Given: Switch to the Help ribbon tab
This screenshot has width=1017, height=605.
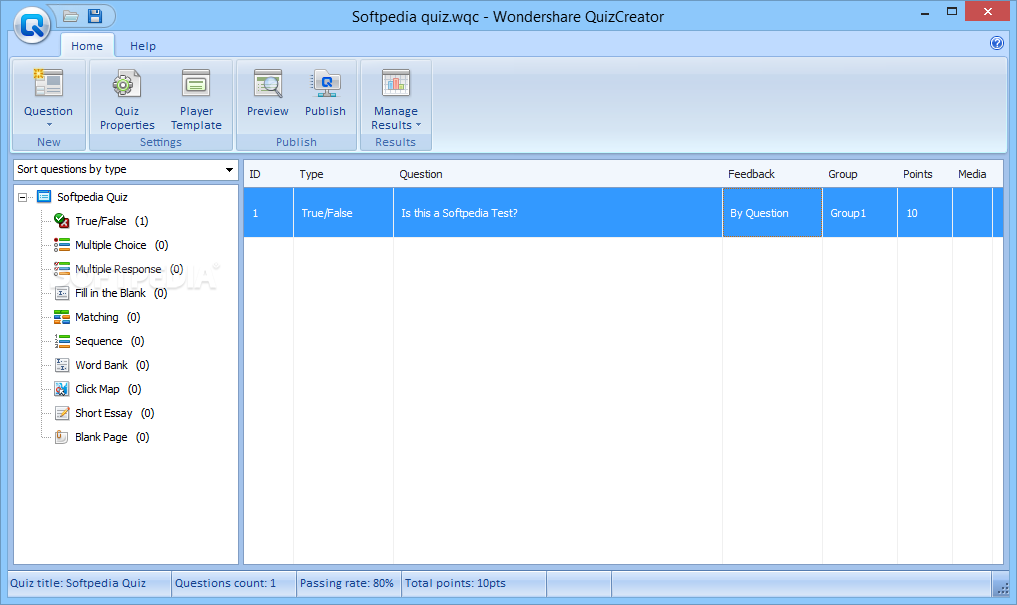Looking at the screenshot, I should (x=143, y=46).
